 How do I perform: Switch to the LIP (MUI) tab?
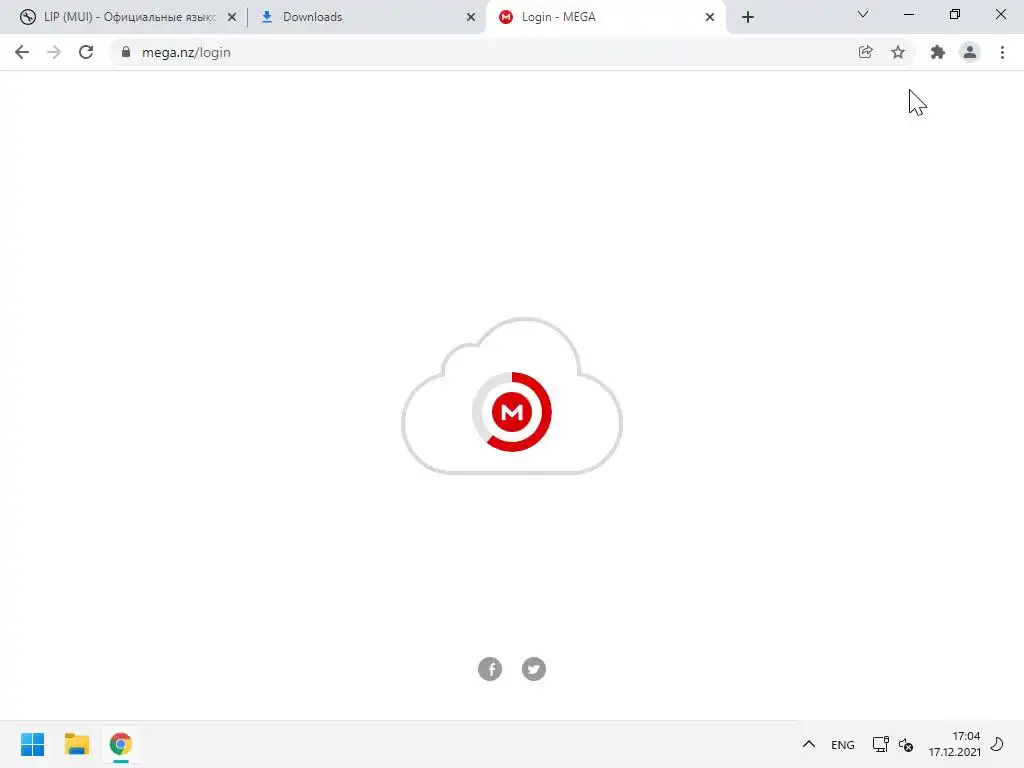click(x=127, y=17)
